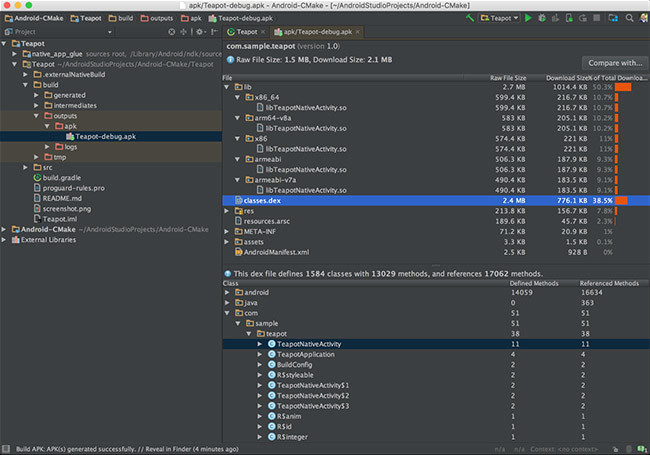650x455 pixels.
Task: Collapse the arm64-v8a folder
Action: coord(237,118)
